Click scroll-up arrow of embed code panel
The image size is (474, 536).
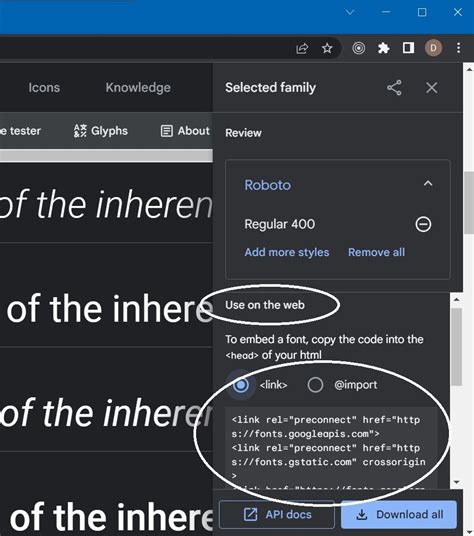(457, 299)
